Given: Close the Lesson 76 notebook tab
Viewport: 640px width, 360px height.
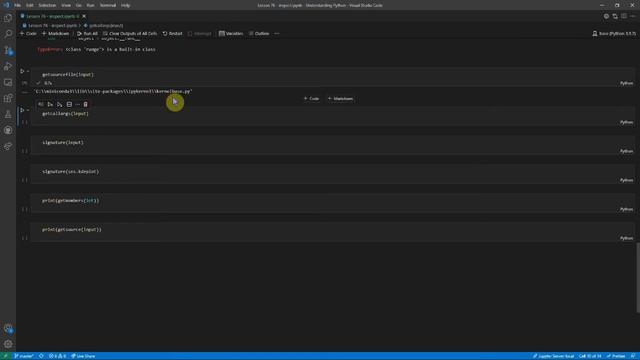Looking at the screenshot, I should tap(84, 16).
